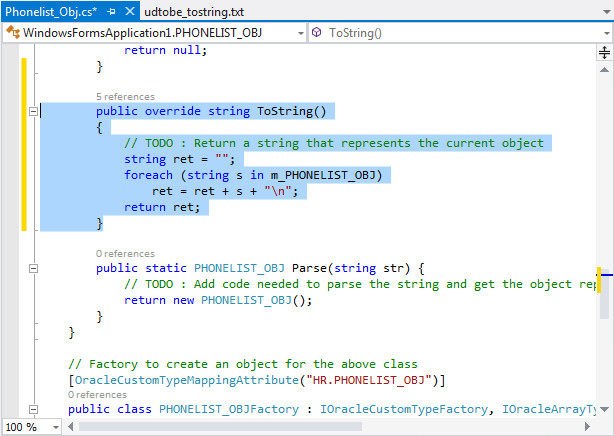Click the '// TODO : Return a string' comment

(334, 143)
